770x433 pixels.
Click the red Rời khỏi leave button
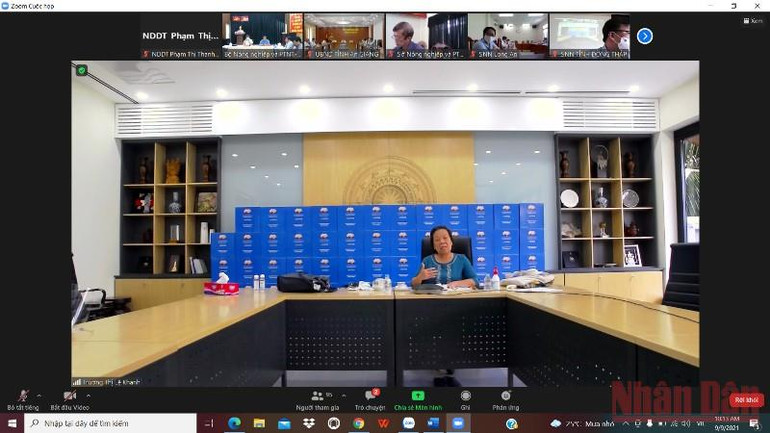point(745,400)
